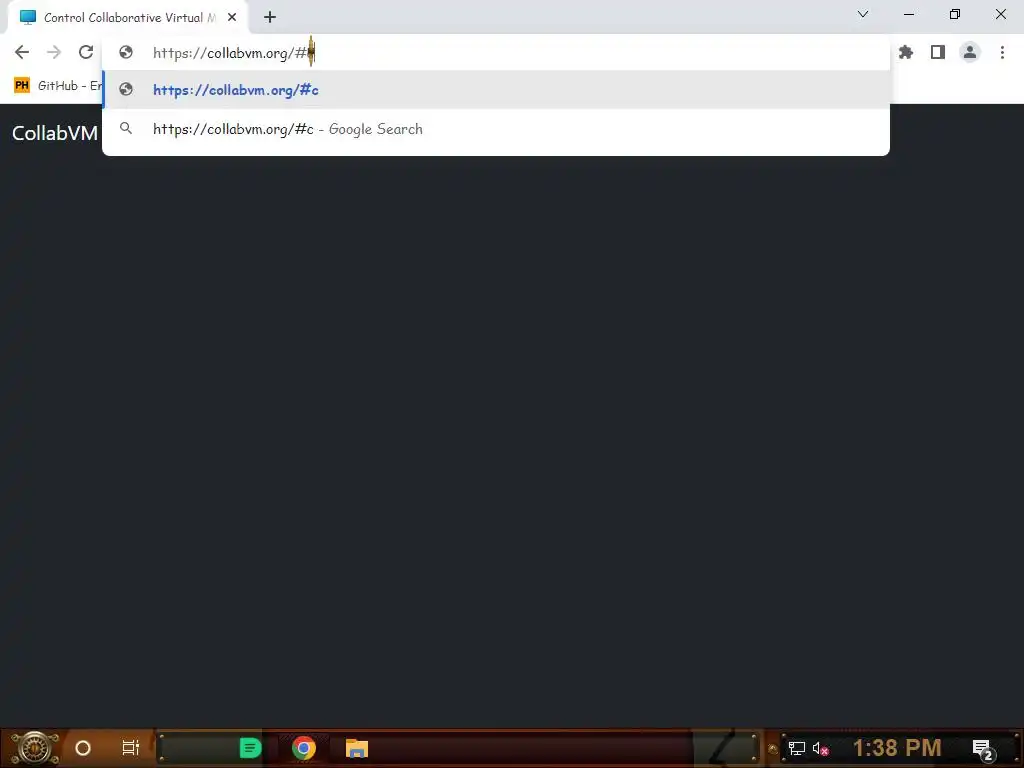Open the notification center with 2 alerts
Image resolution: width=1024 pixels, height=768 pixels.
click(982, 749)
